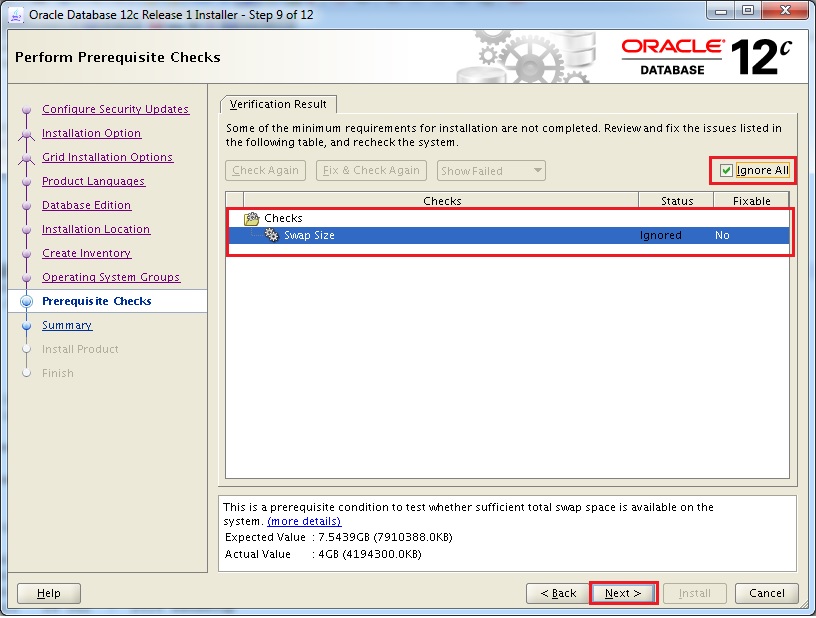Toggle the Ignore All checkbox

pos(727,170)
